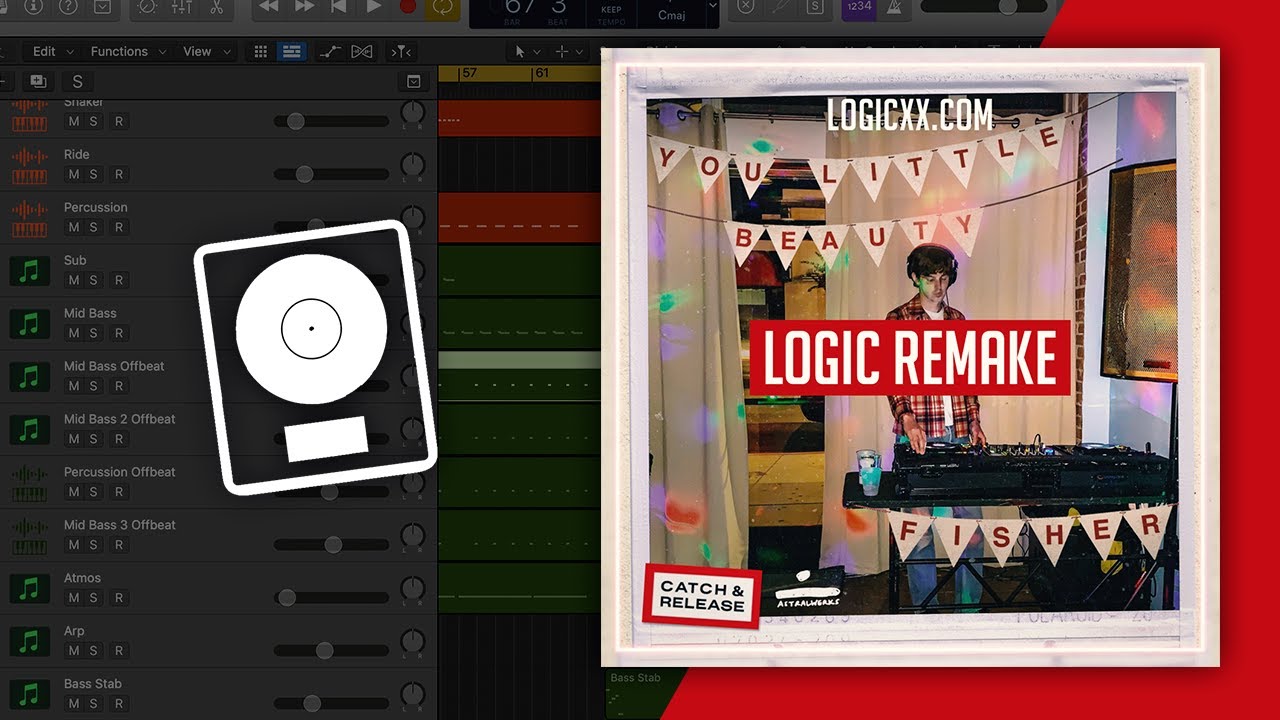1280x720 pixels.
Task: Click the Rewind transport button
Action: coord(269,6)
